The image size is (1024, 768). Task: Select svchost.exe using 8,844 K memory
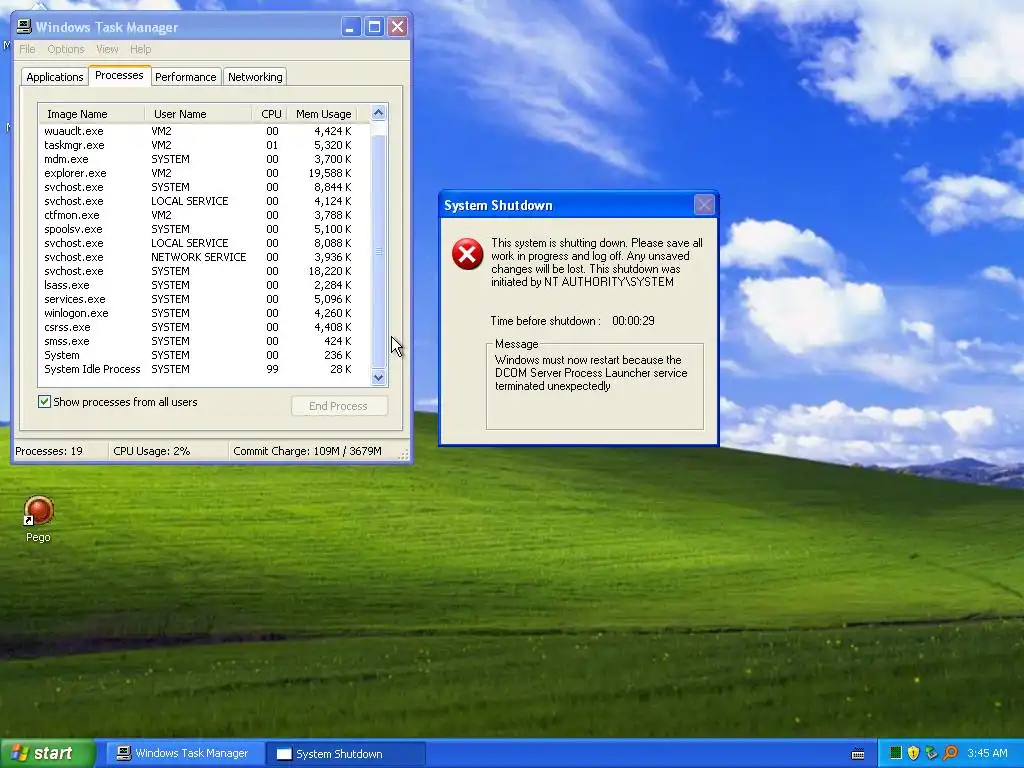(204, 187)
